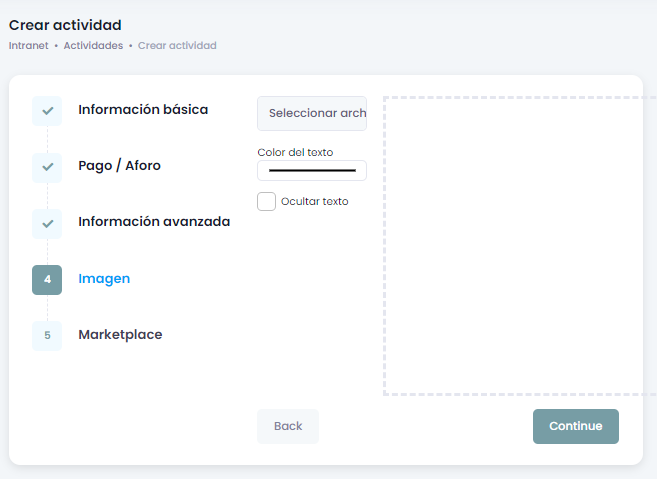Click the checkmark icon beside Información básica

click(47, 110)
